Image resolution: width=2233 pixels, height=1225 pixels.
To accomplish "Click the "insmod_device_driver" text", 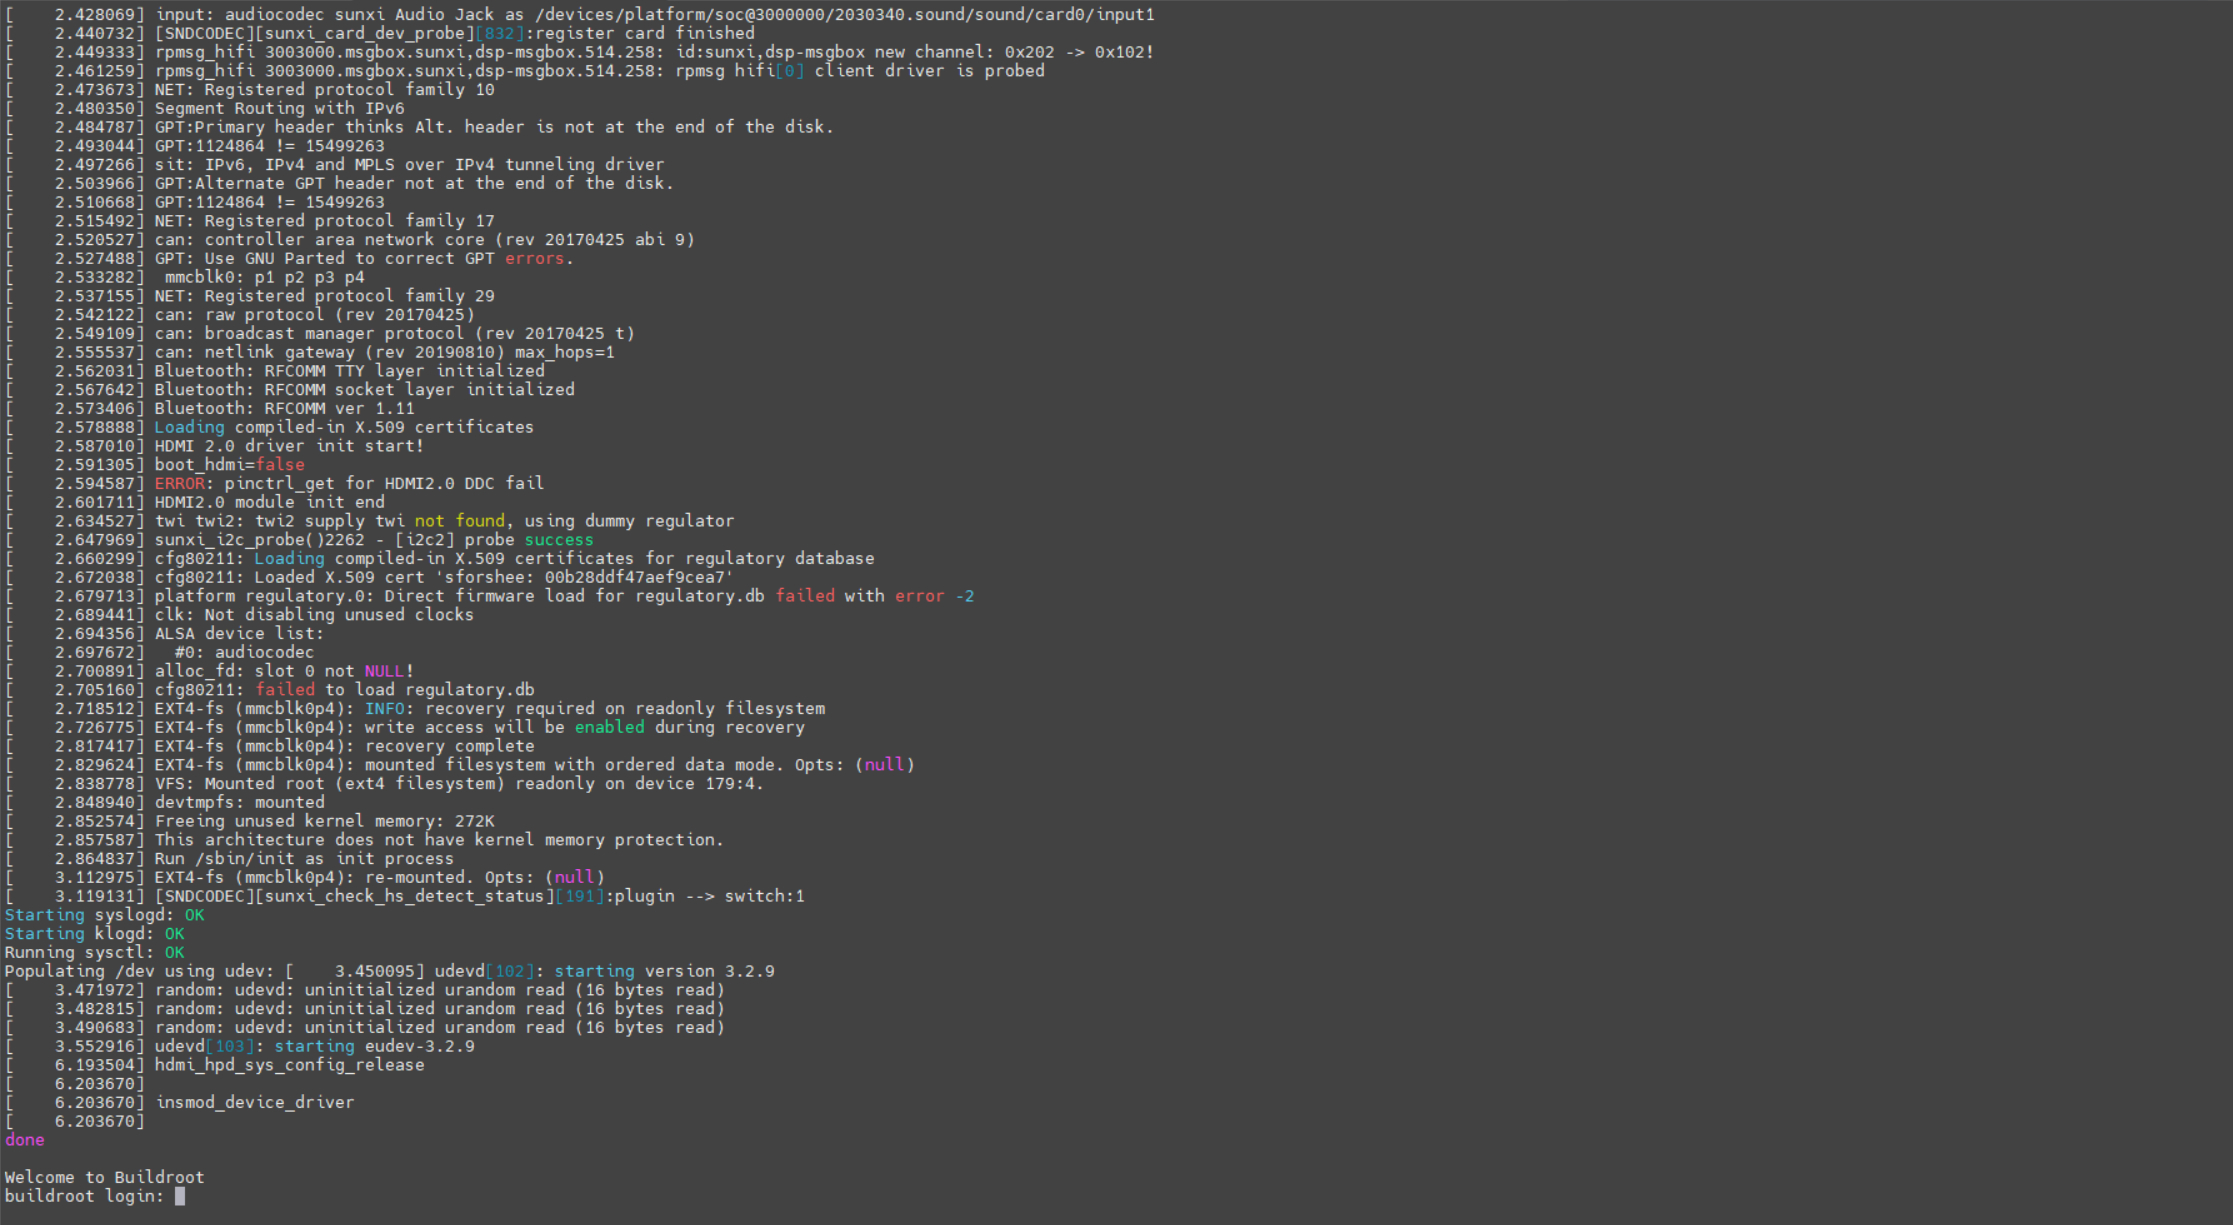I will pos(255,1102).
